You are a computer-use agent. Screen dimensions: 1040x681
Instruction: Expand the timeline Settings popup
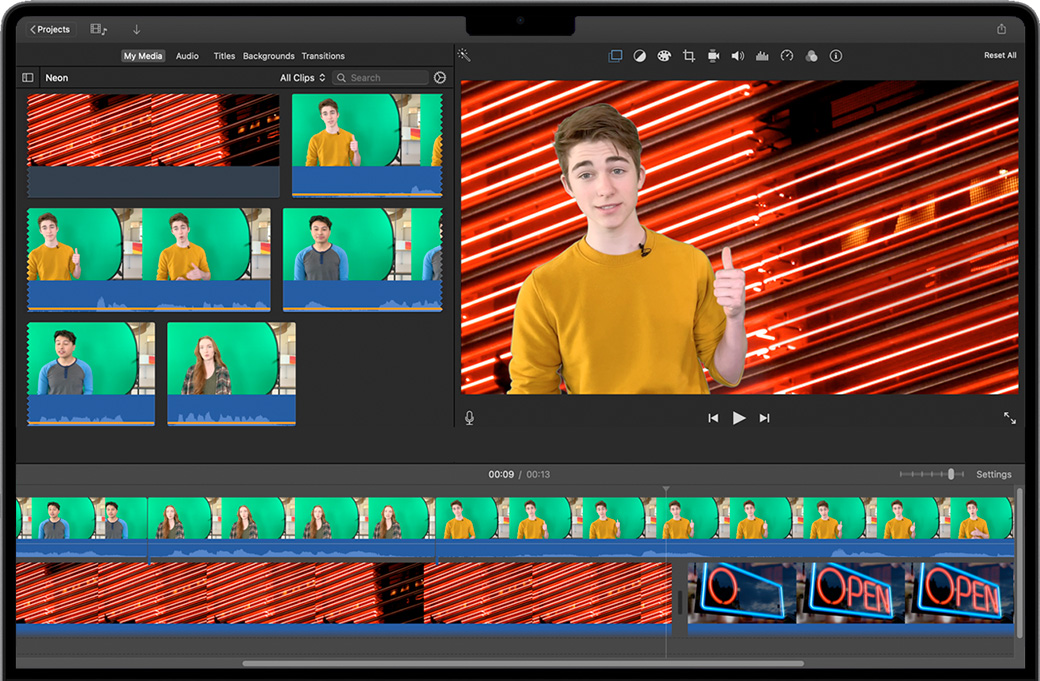(x=993, y=474)
